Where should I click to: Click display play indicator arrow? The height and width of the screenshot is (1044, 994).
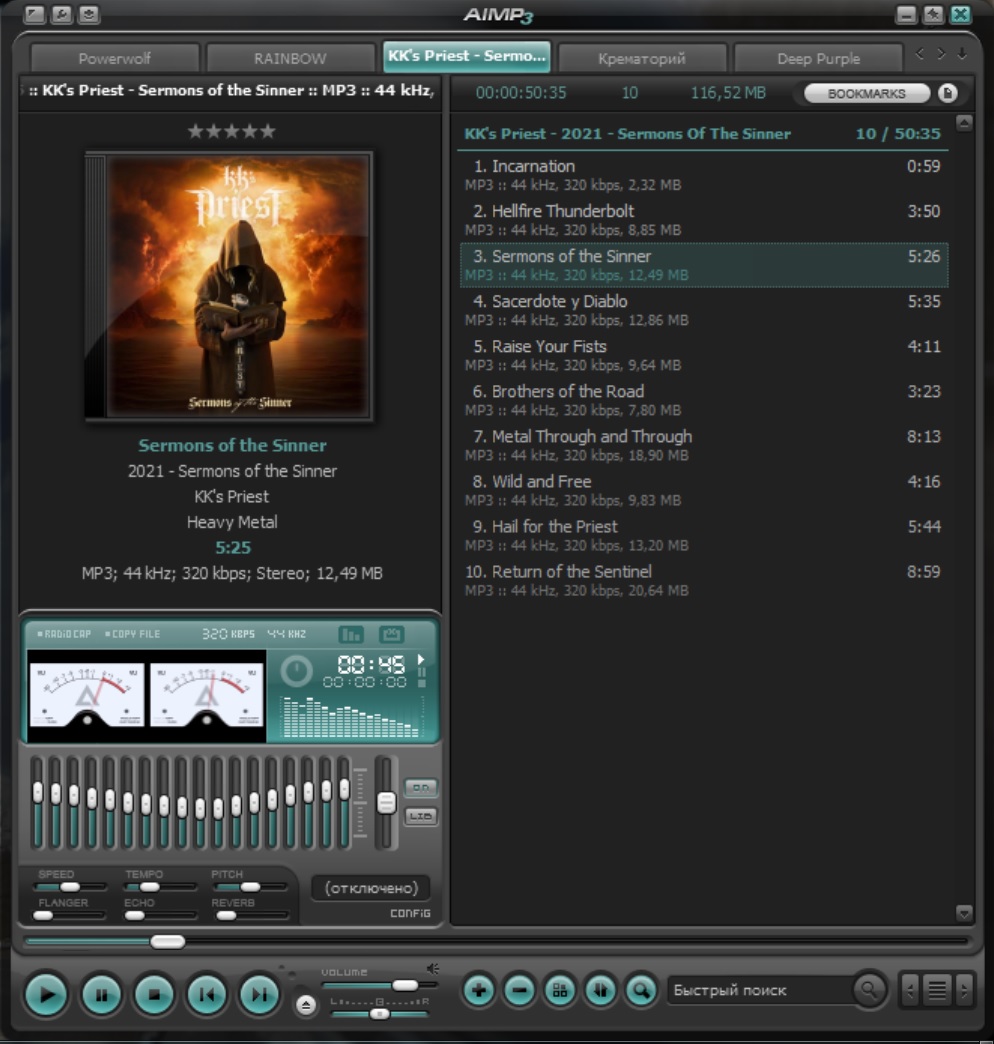click(421, 659)
